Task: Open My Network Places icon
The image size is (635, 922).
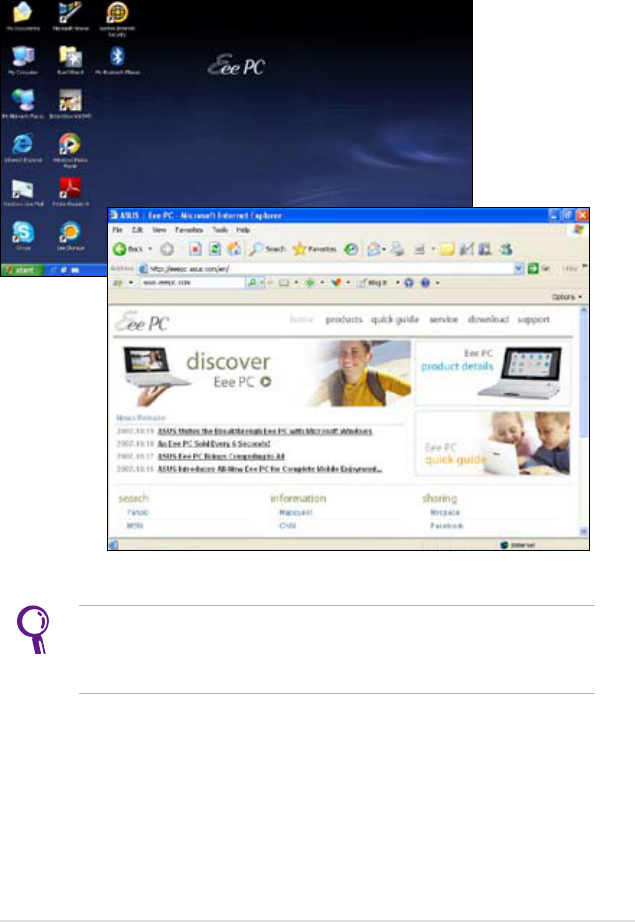Action: tap(23, 104)
